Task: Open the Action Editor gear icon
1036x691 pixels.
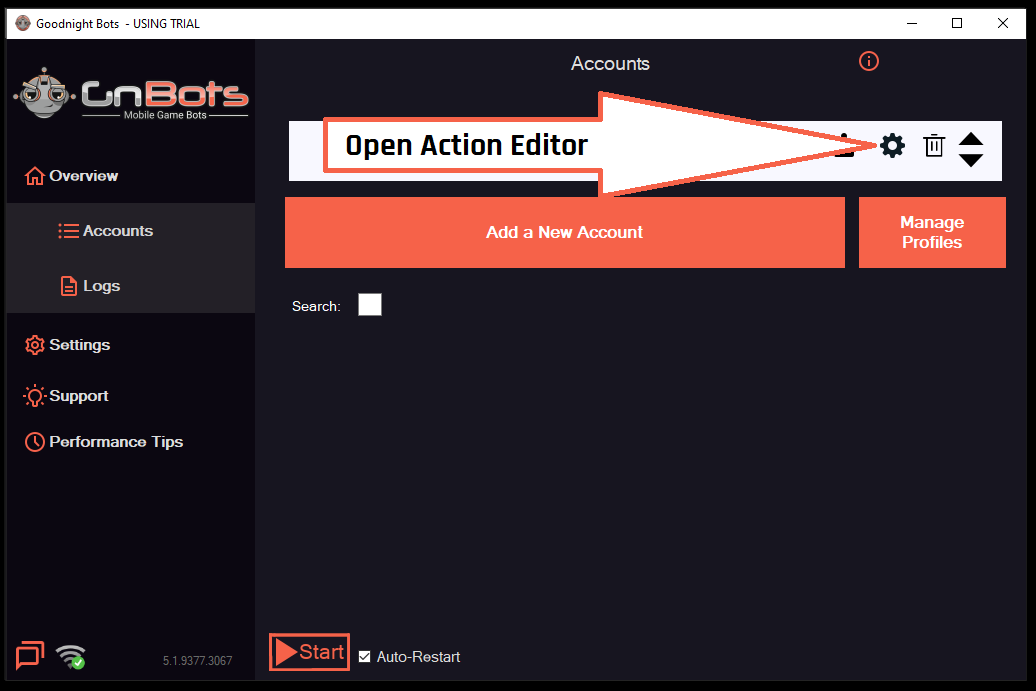Action: pos(891,145)
